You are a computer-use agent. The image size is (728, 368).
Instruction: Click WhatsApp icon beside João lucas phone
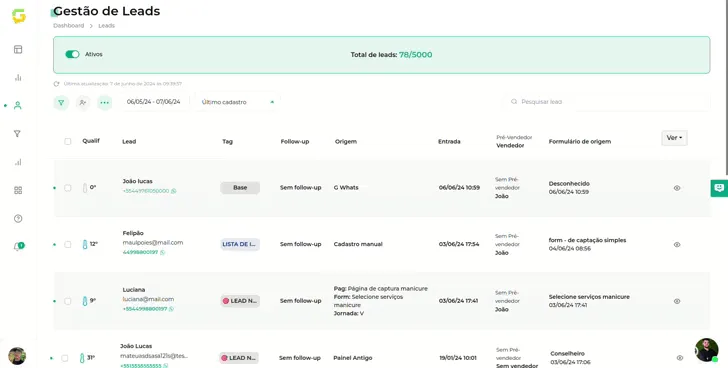coord(174,191)
